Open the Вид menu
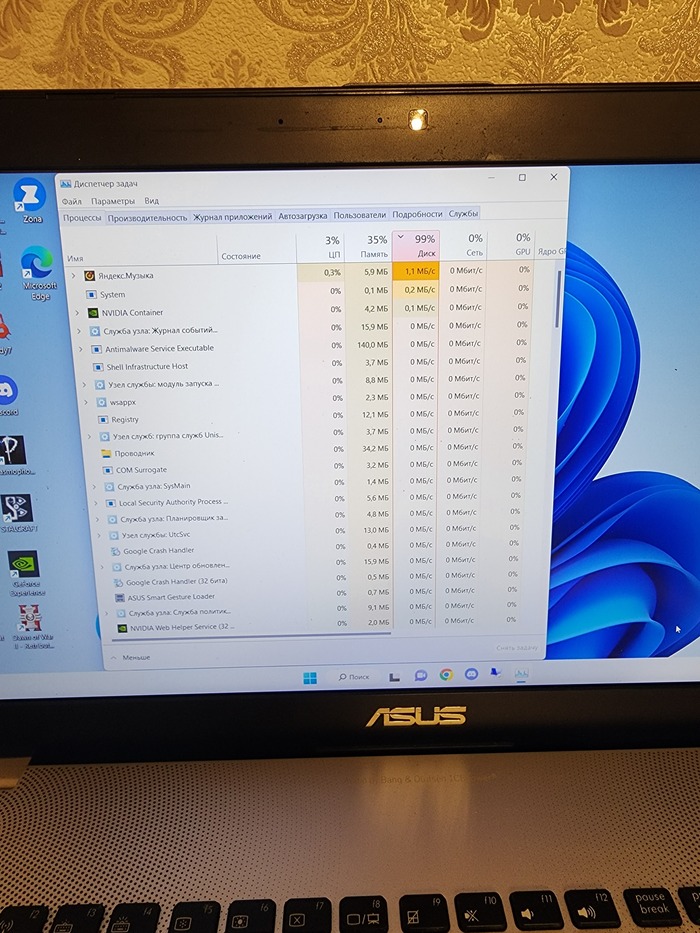The height and width of the screenshot is (933, 700). pos(152,201)
